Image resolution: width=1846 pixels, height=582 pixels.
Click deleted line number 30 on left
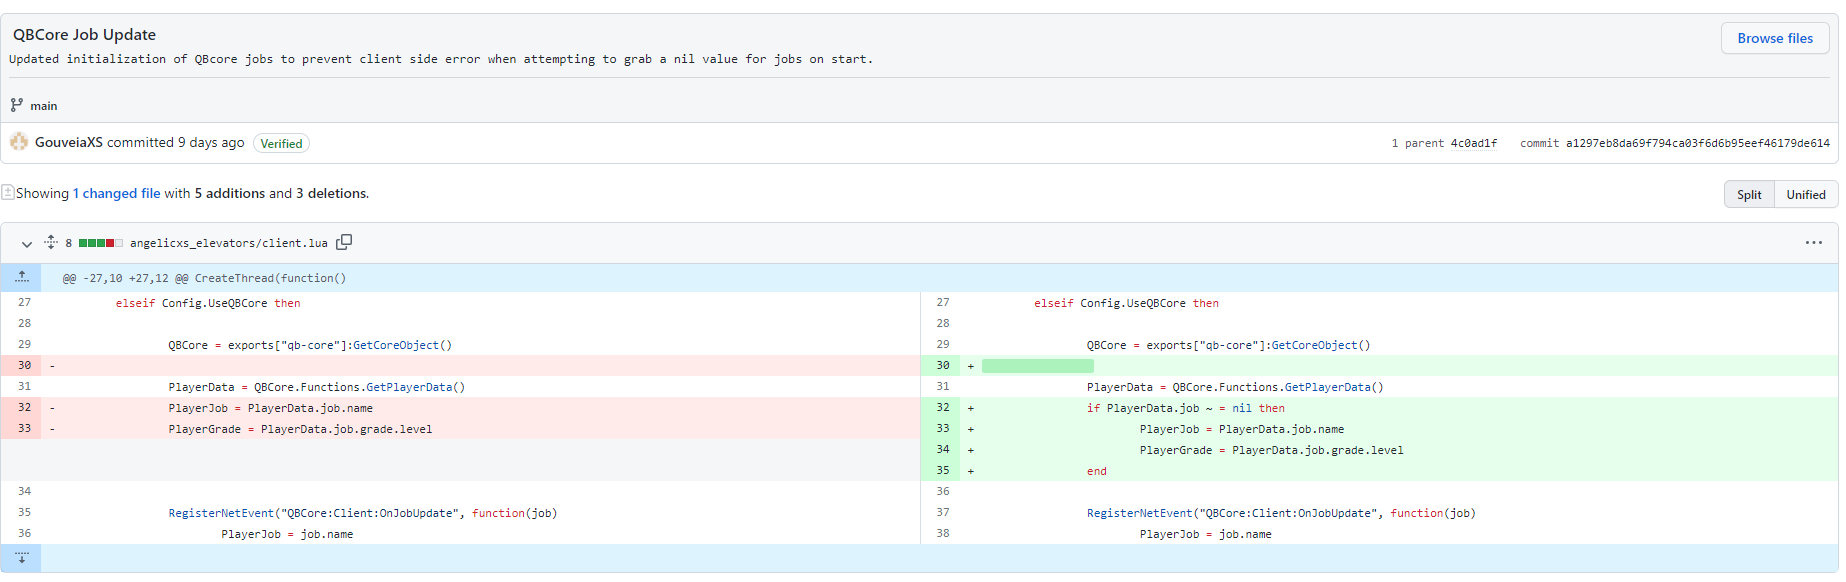point(24,365)
